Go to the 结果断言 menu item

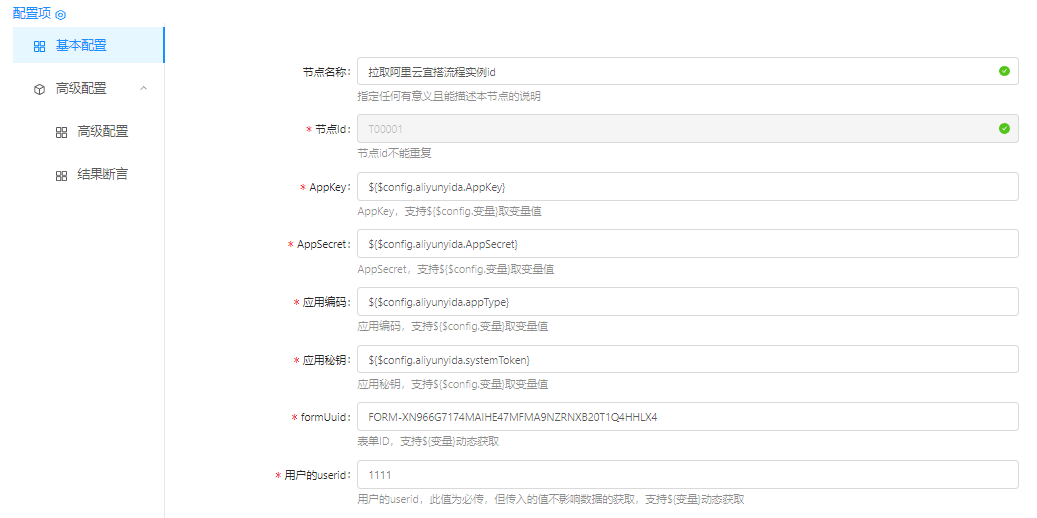(102, 174)
